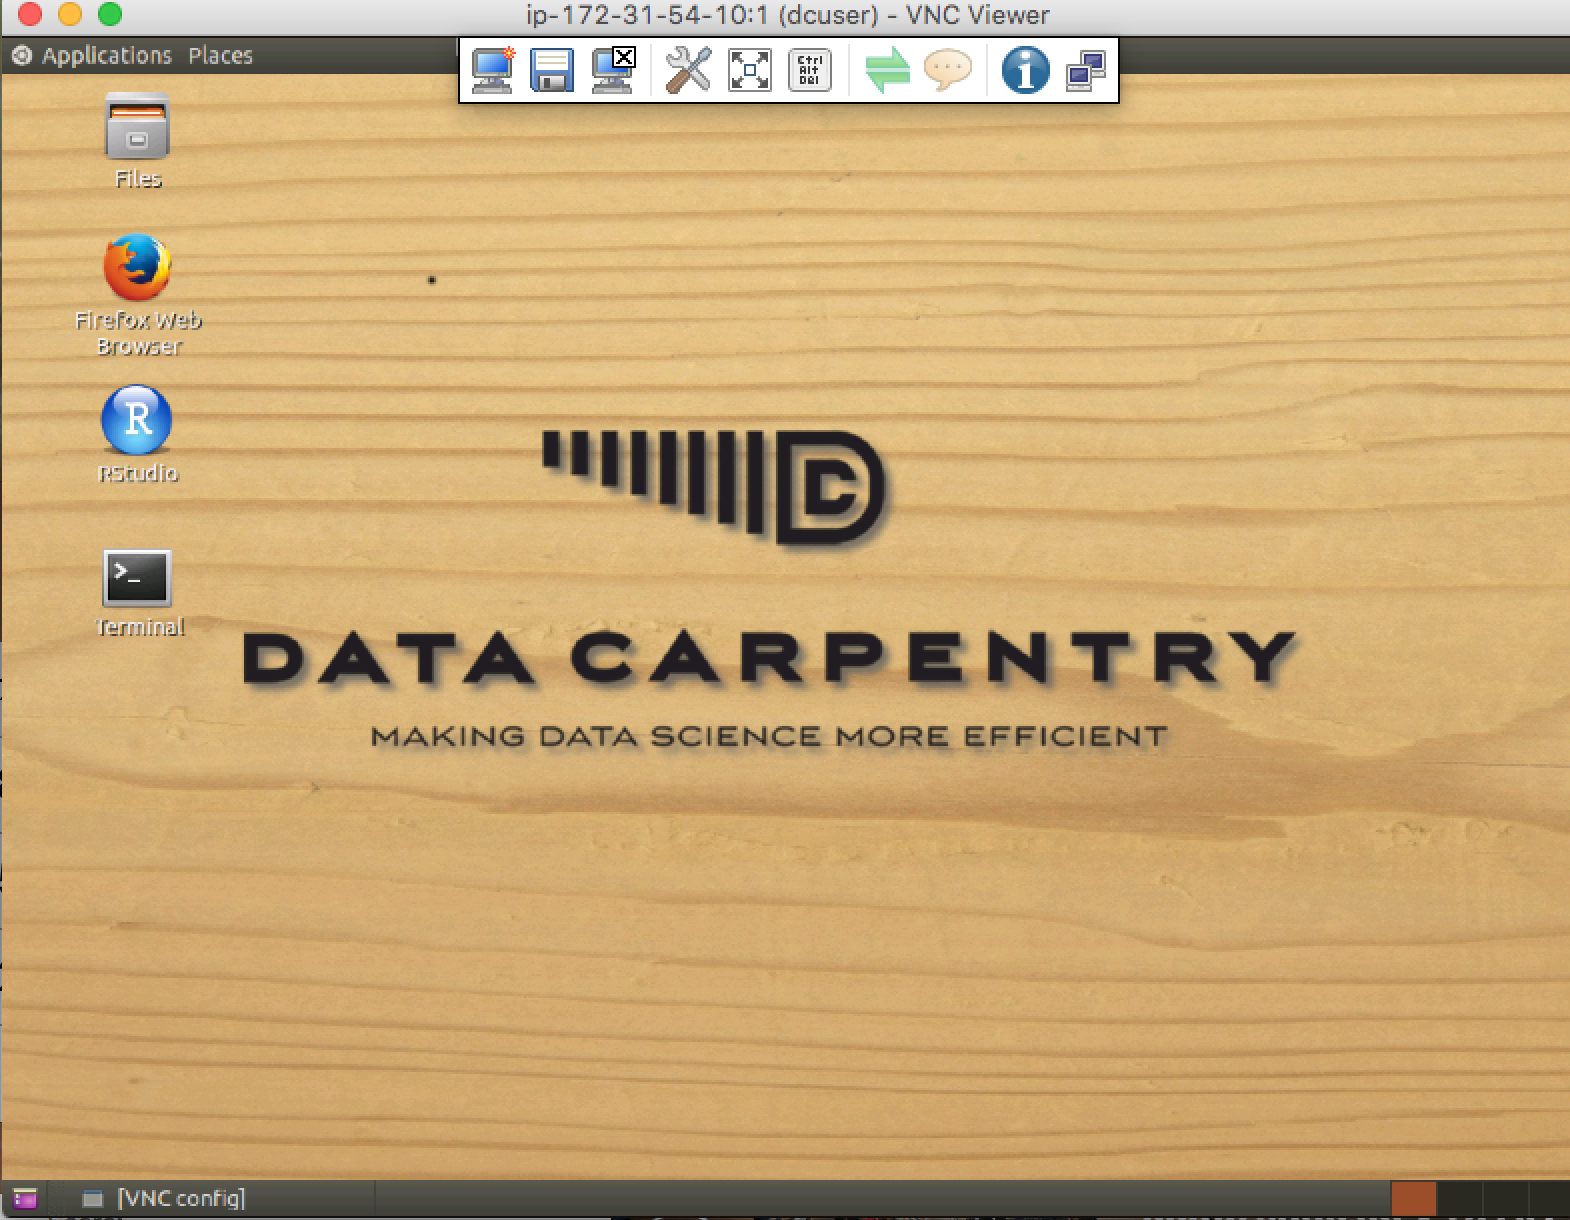Toggle full screen mode icon
Viewport: 1570px width, 1220px height.
[749, 70]
